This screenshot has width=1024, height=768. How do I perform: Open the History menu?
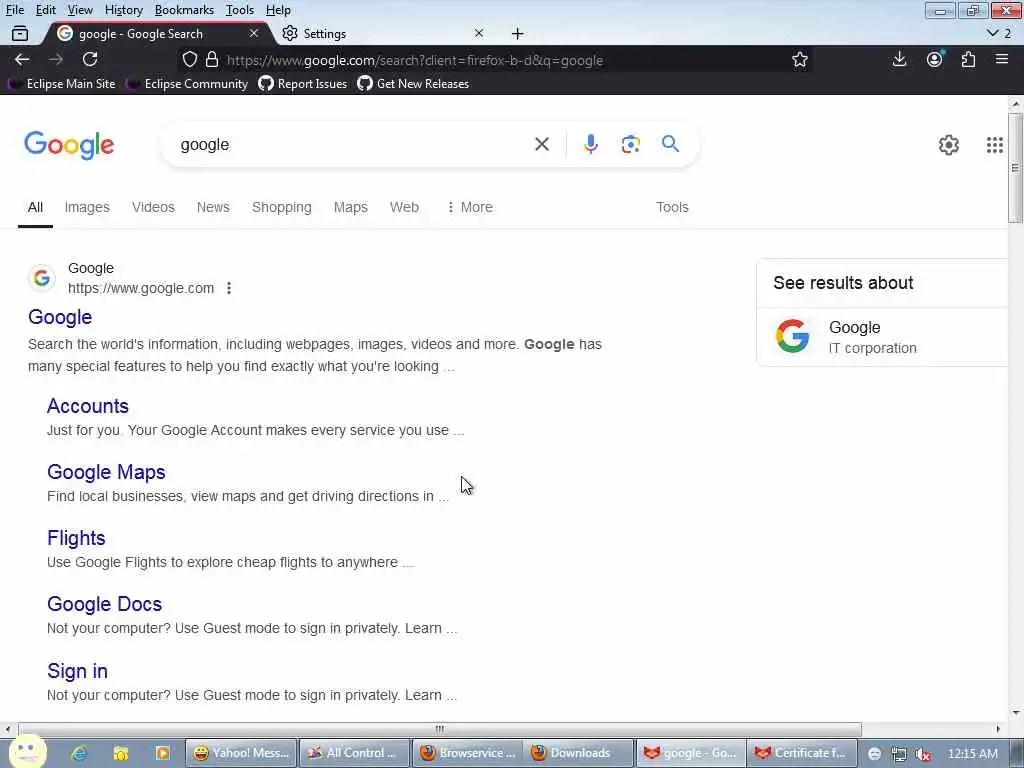coord(123,10)
